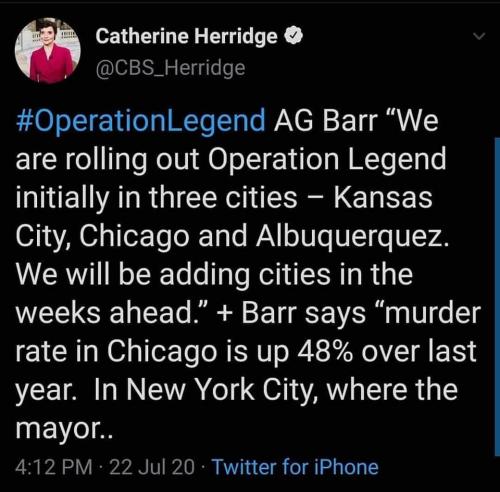This screenshot has width=500, height=492.
Task: Click the Catherine Herridge display name
Action: coord(186,36)
